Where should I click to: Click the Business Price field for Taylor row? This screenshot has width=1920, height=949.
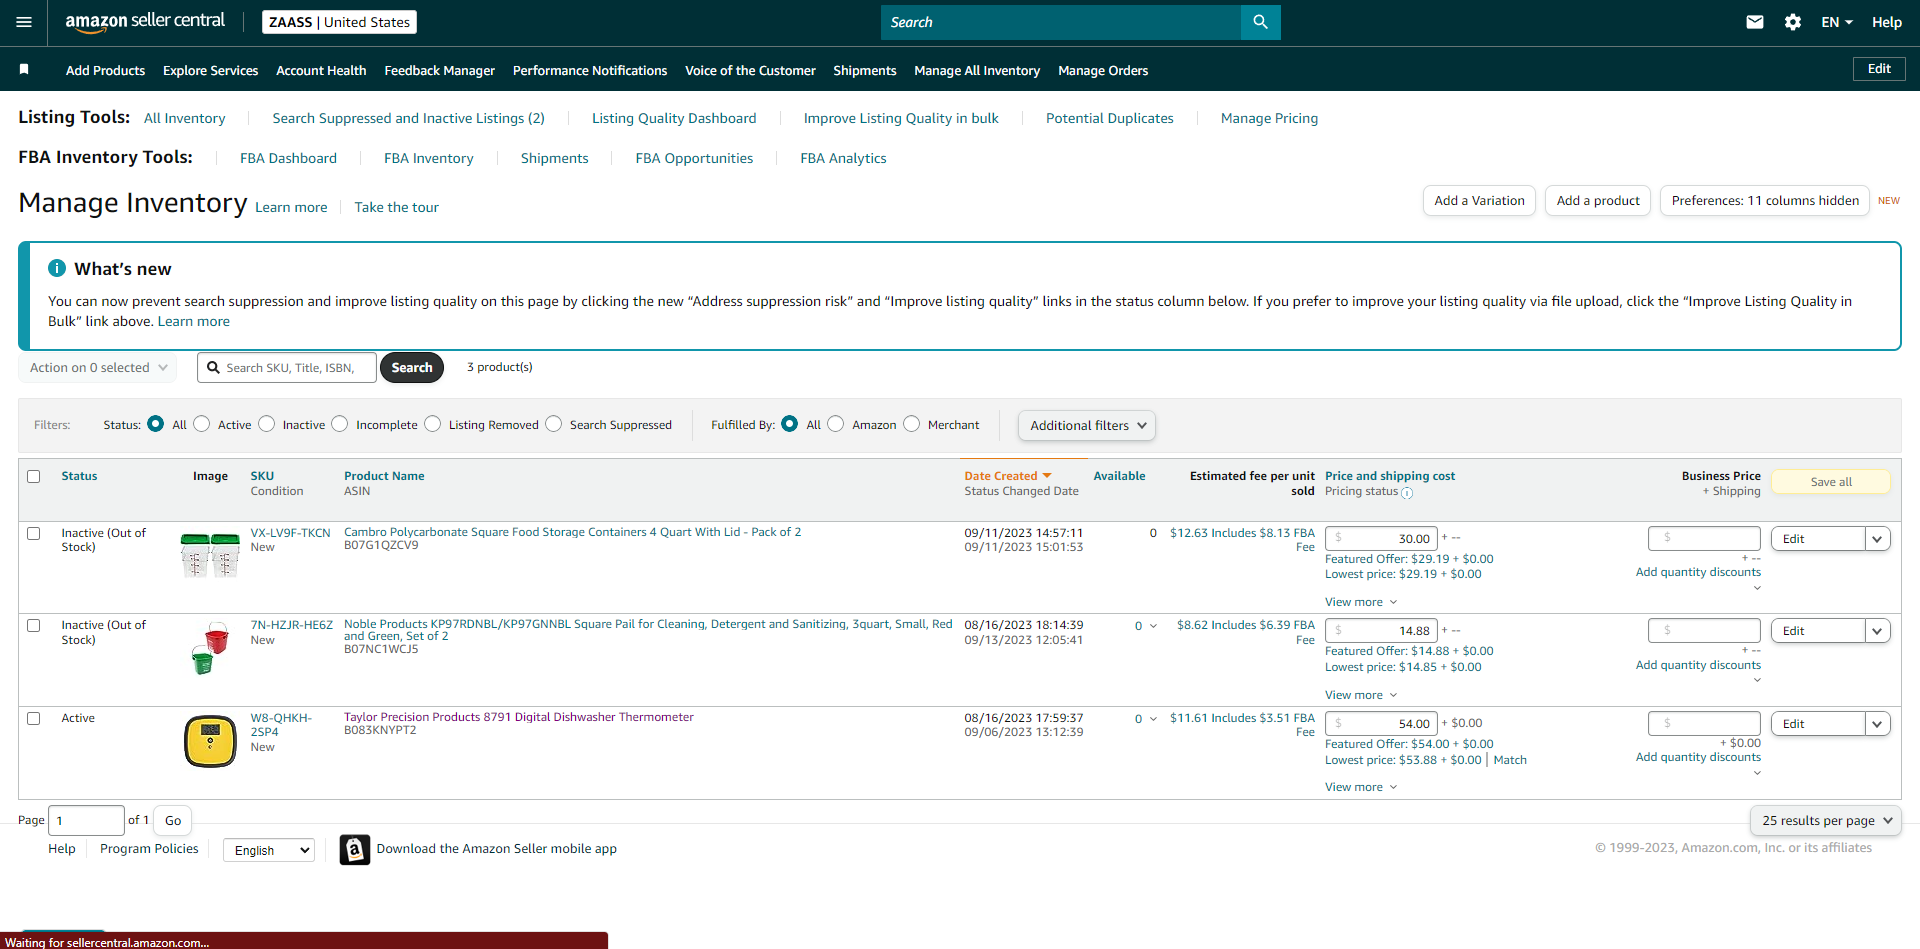[x=1704, y=723]
